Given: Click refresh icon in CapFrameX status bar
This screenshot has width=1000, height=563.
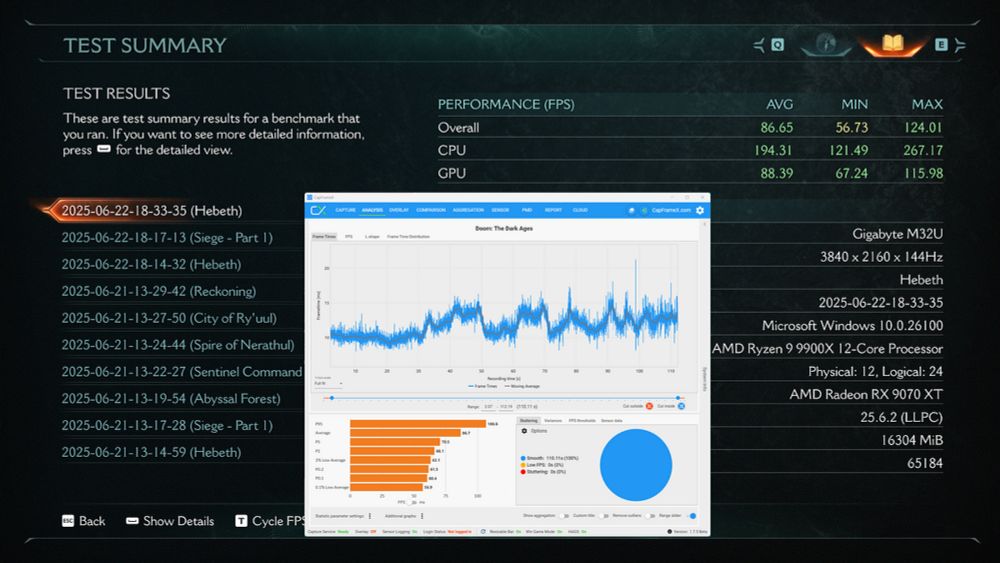Looking at the screenshot, I should click(483, 532).
